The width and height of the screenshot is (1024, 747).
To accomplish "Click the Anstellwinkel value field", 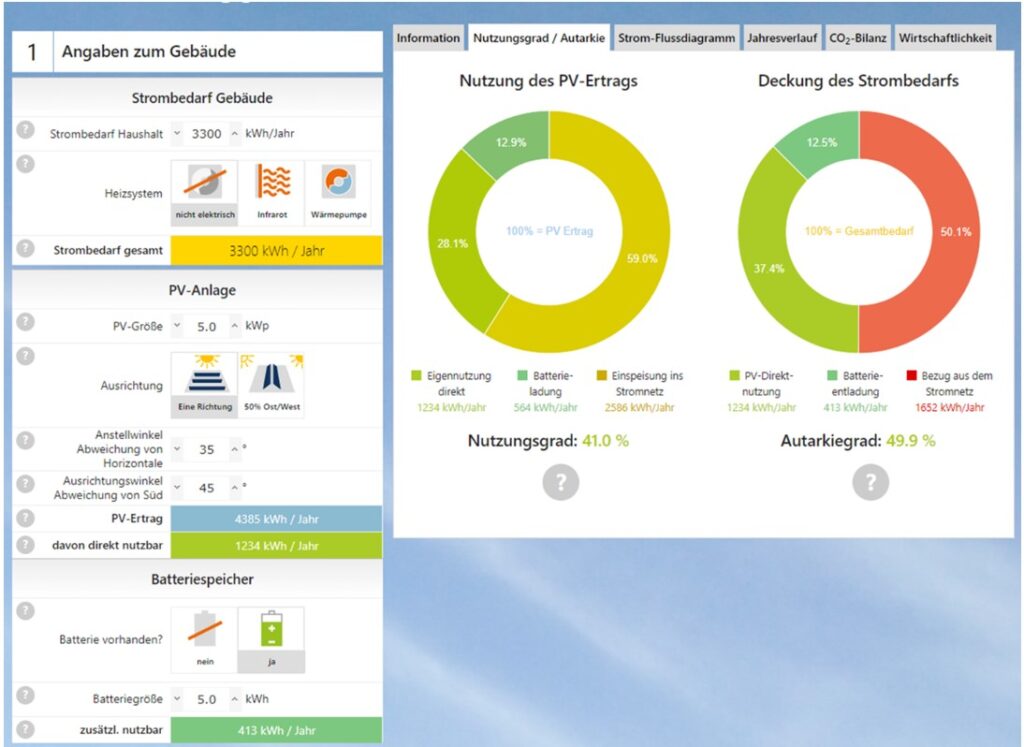I will [x=207, y=450].
